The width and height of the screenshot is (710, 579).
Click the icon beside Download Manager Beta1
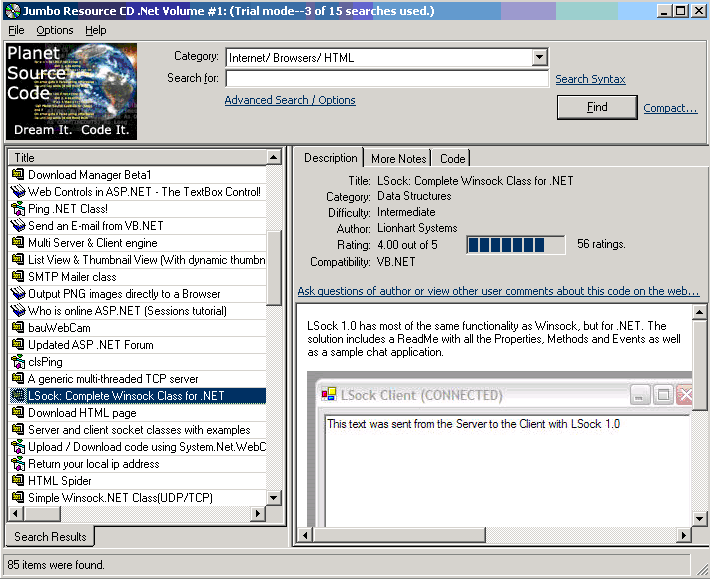[x=18, y=174]
